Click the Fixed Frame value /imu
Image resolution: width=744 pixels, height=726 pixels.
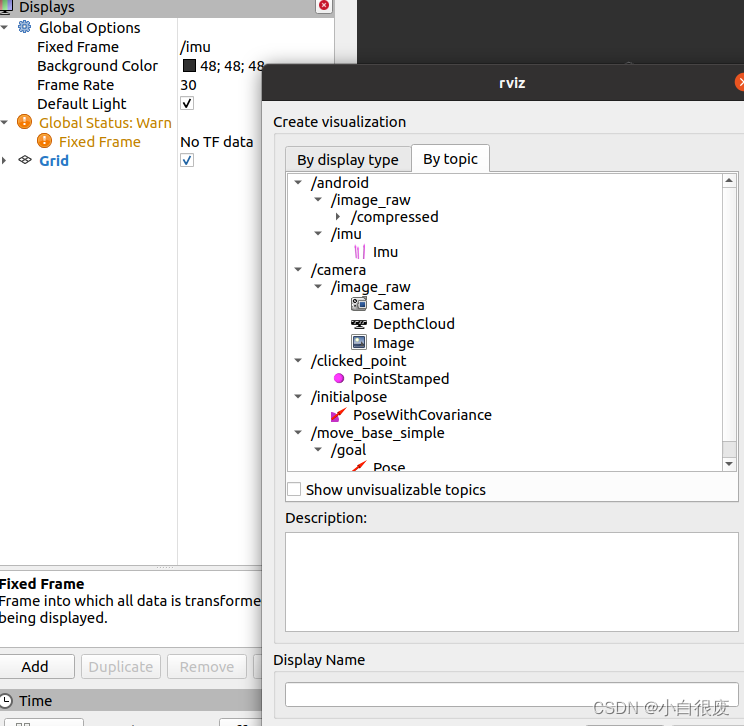click(195, 47)
